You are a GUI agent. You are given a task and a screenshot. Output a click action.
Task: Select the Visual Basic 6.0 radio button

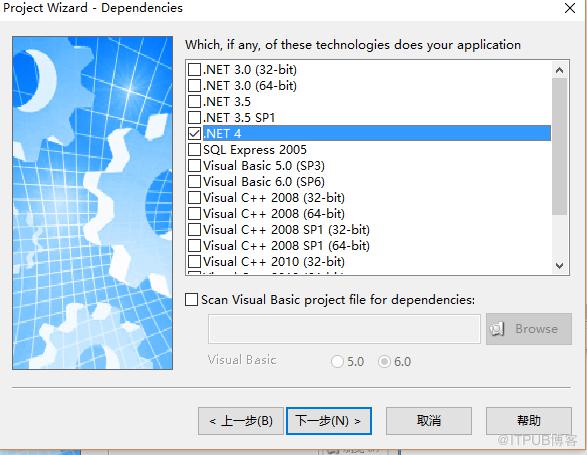[384, 361]
